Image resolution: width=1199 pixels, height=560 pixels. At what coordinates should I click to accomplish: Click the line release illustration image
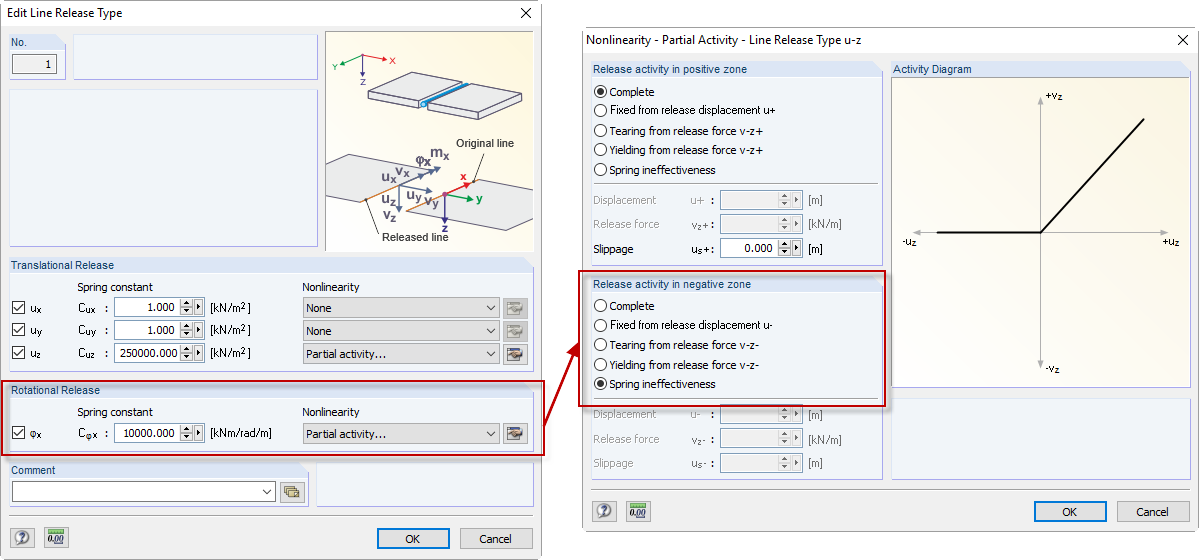point(429,142)
